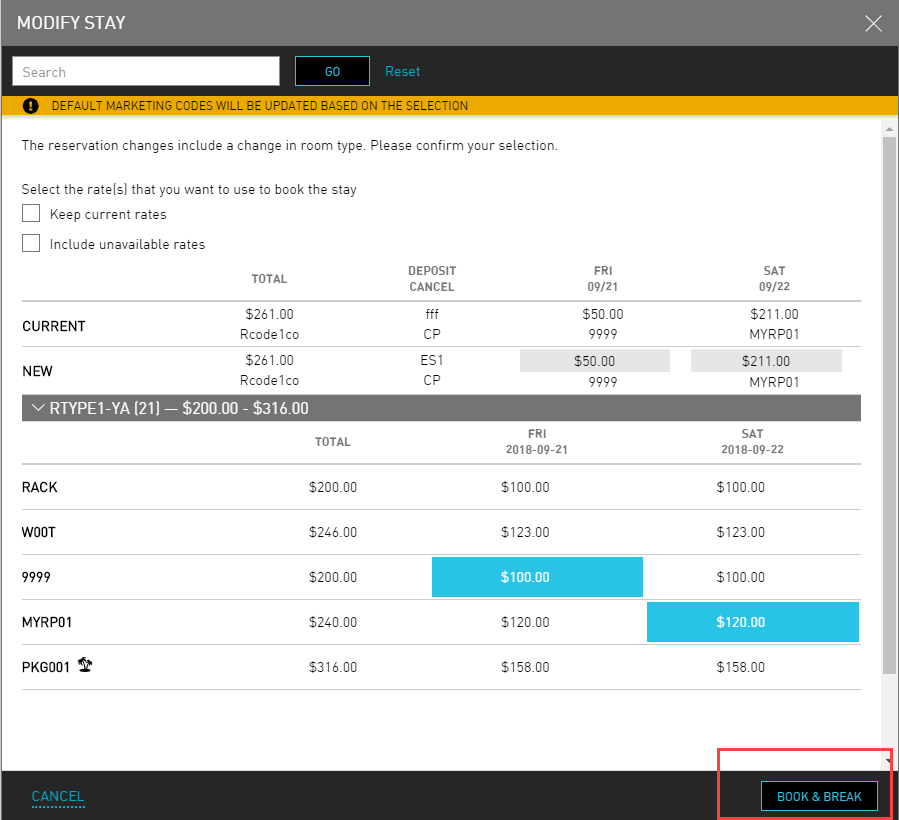Click CURRENT row total $261.00
The width and height of the screenshot is (899, 820).
click(x=269, y=314)
